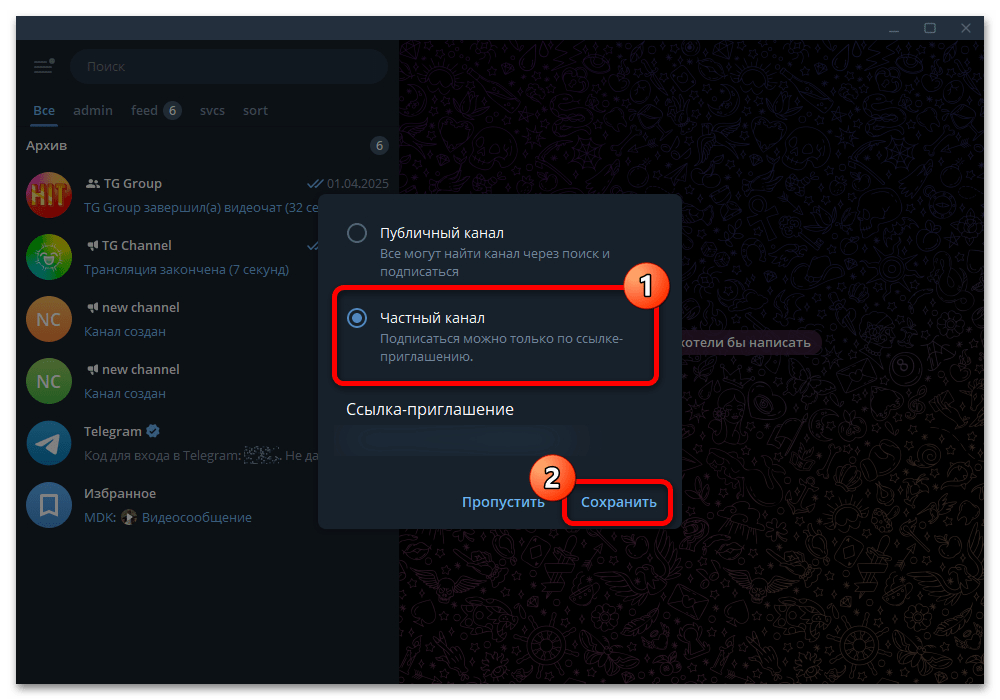Click the group icon before TG Group
This screenshot has width=1000, height=700.
92,184
